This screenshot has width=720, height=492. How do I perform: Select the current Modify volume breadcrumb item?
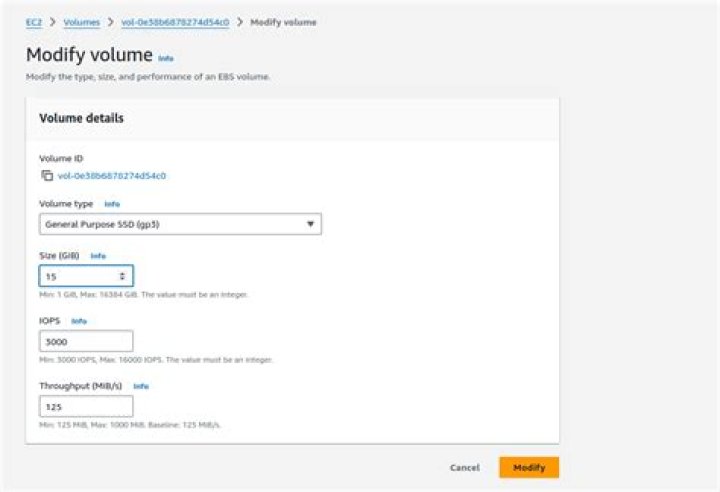tap(284, 21)
